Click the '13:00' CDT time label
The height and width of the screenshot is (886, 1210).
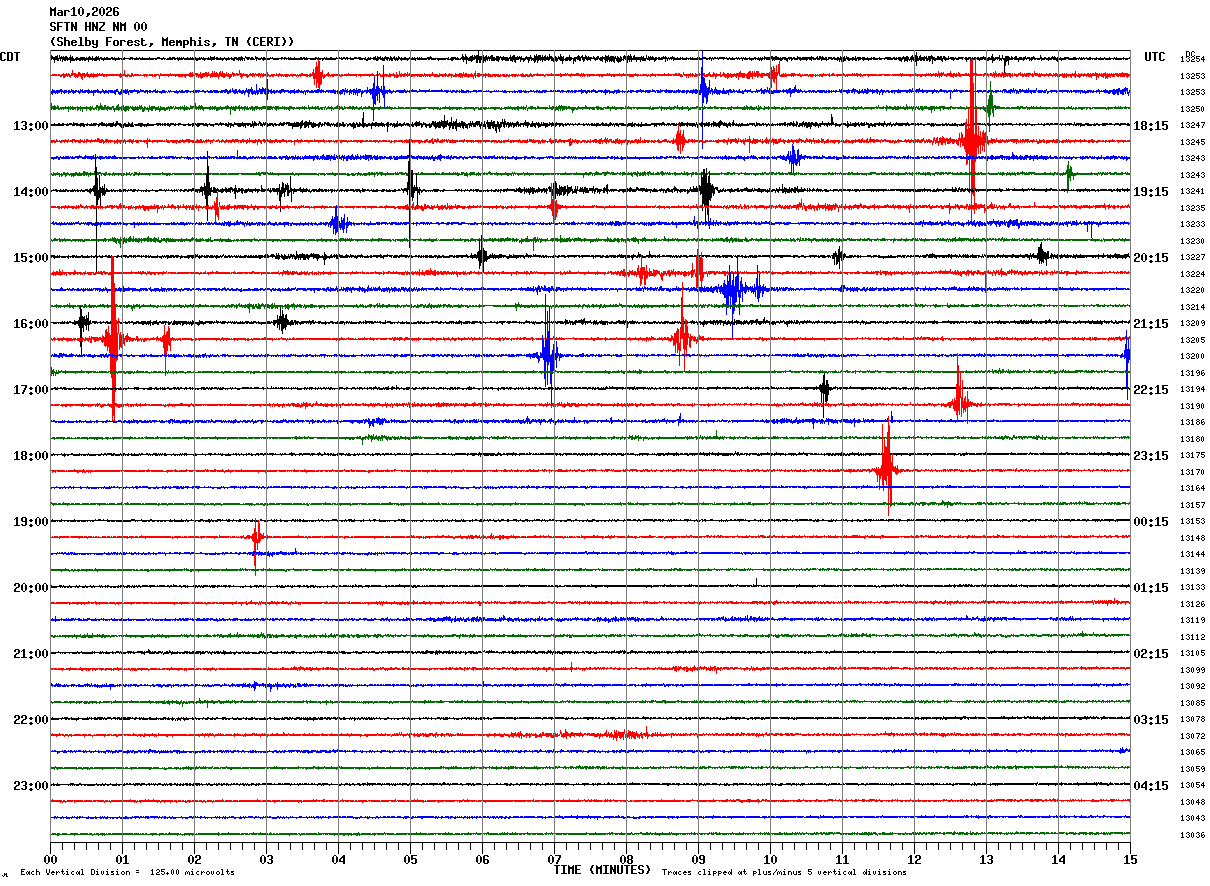click(30, 126)
